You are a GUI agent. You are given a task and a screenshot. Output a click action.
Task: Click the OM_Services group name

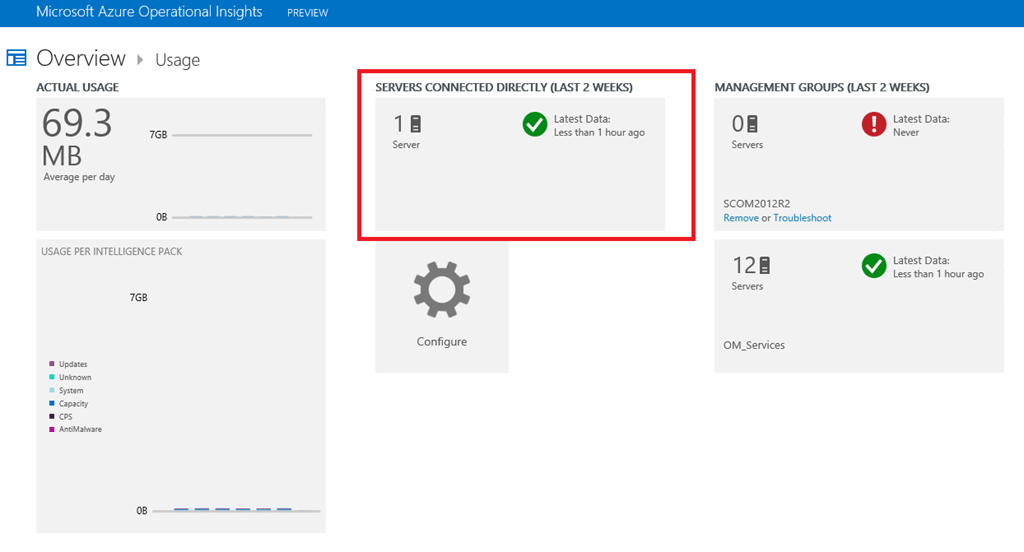(754, 345)
